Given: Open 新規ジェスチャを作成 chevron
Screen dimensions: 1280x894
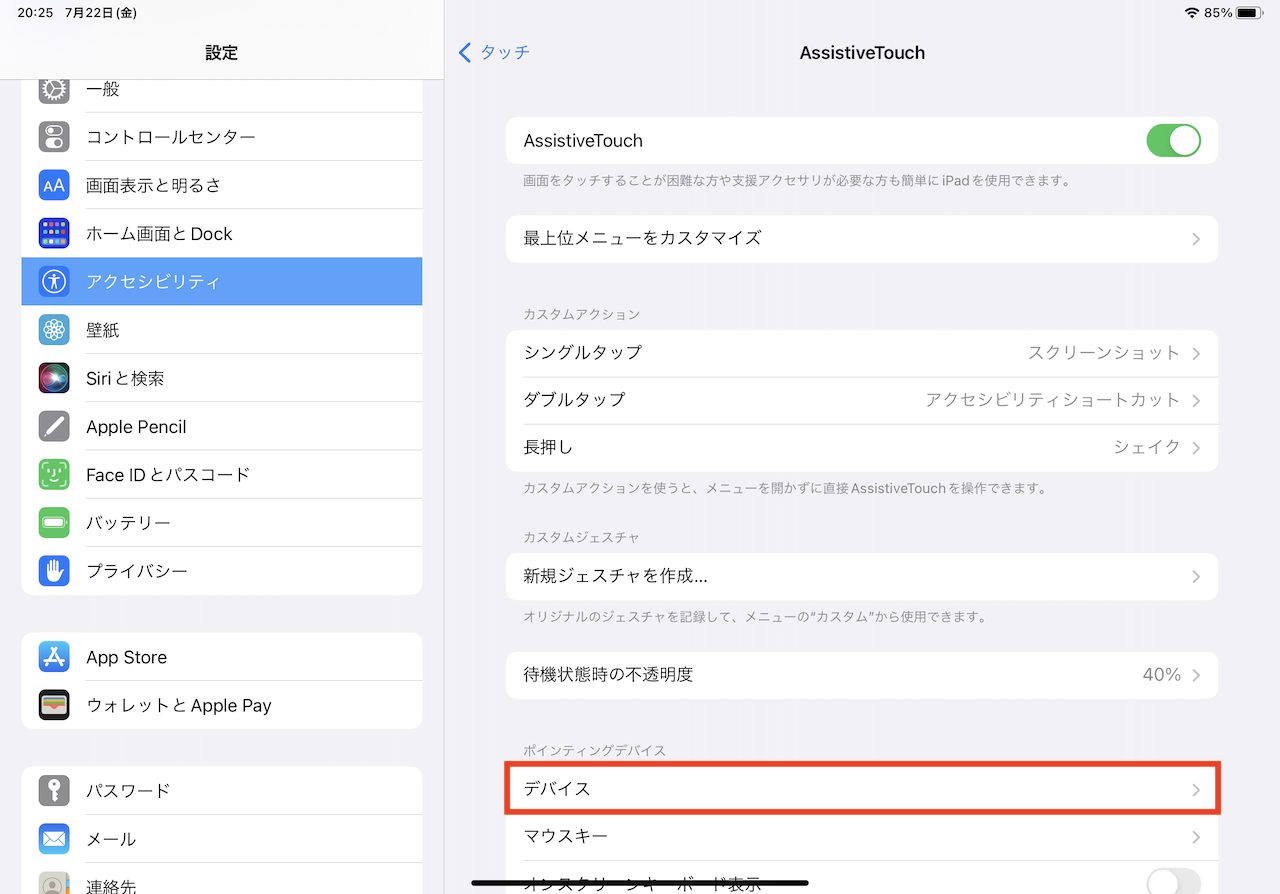Looking at the screenshot, I should pos(1196,577).
